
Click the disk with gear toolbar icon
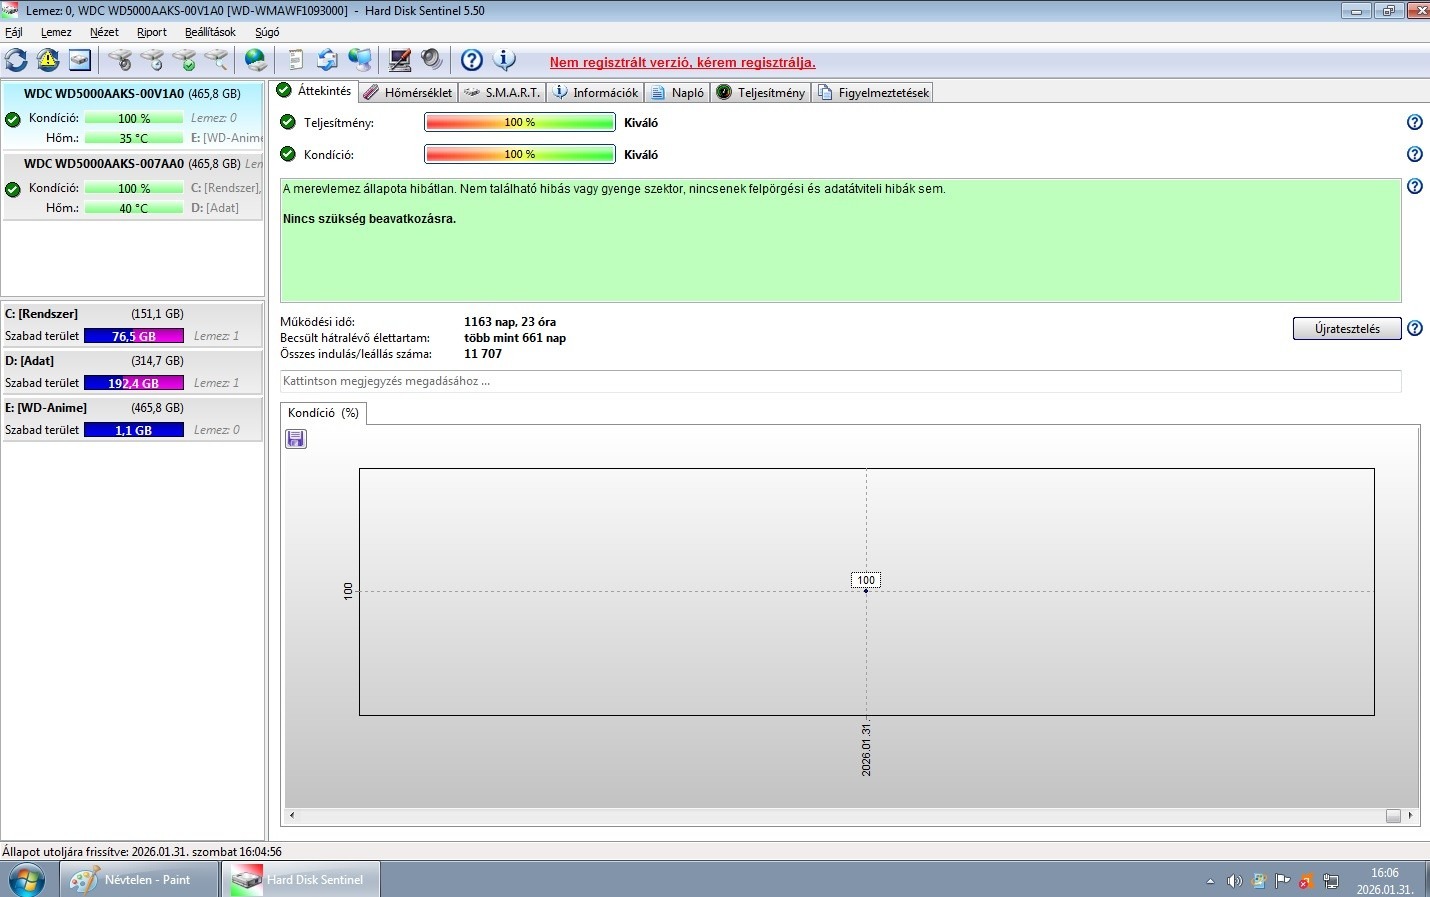pos(120,60)
